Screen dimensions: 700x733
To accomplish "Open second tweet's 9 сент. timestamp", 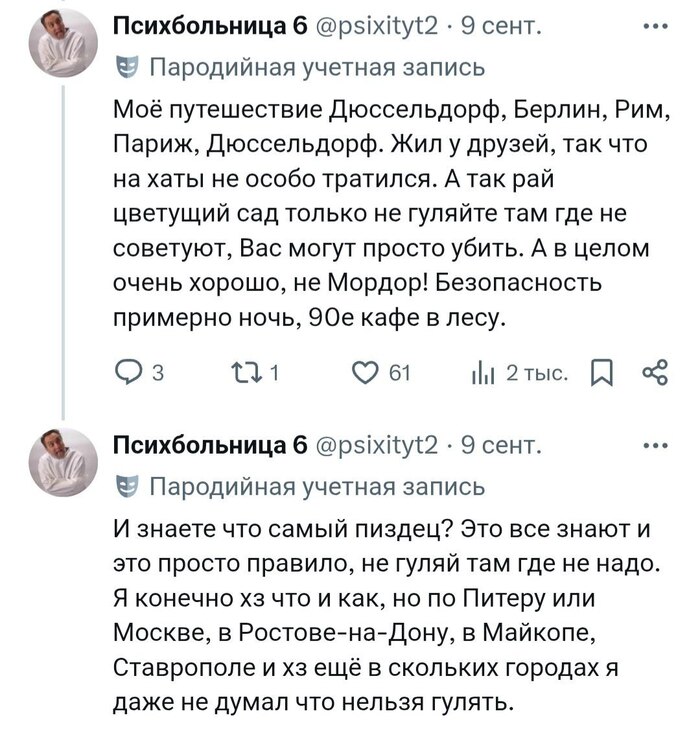I will [x=499, y=445].
